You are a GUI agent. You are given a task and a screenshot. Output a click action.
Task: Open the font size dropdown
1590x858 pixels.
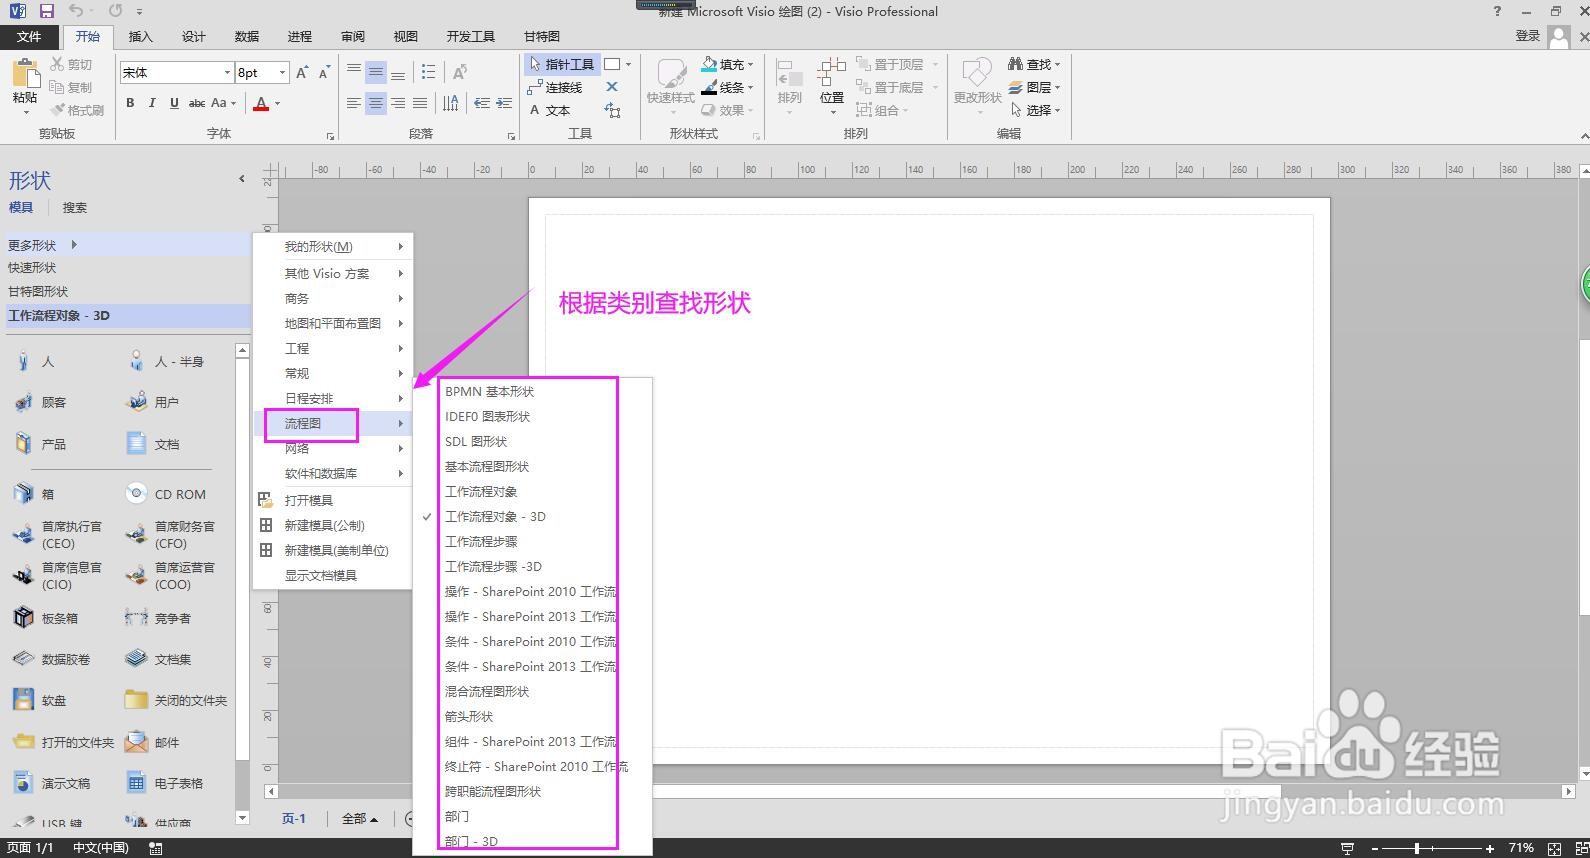[283, 72]
